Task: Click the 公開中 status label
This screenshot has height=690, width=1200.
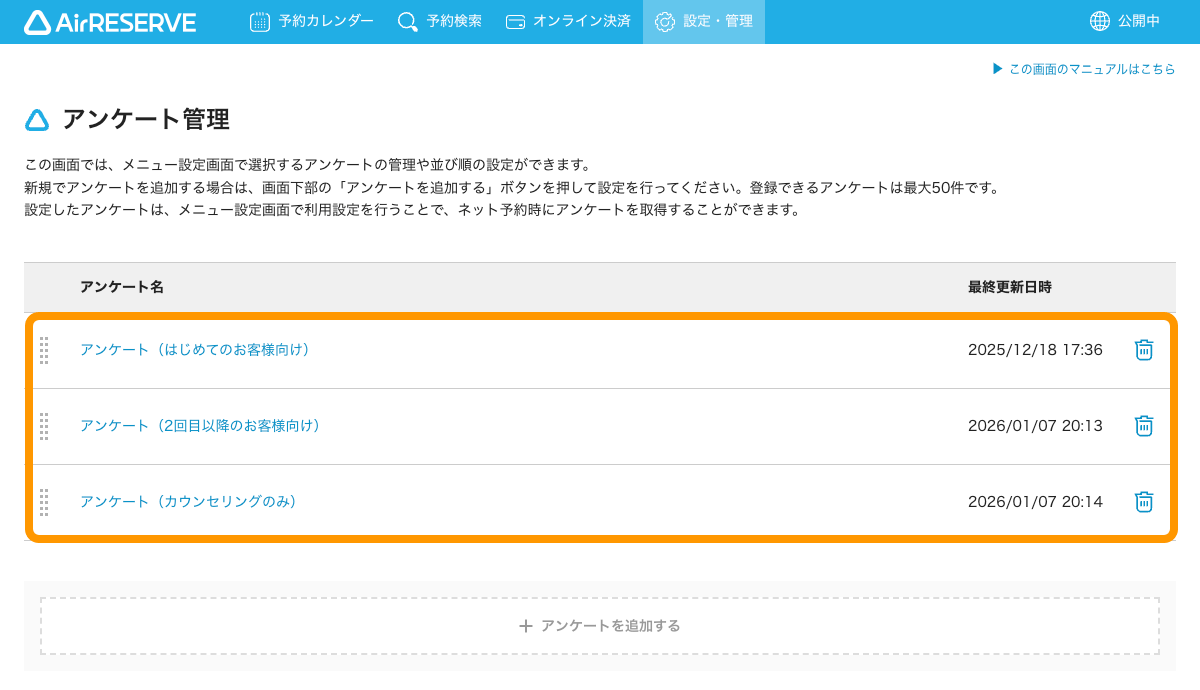Action: coord(1139,21)
